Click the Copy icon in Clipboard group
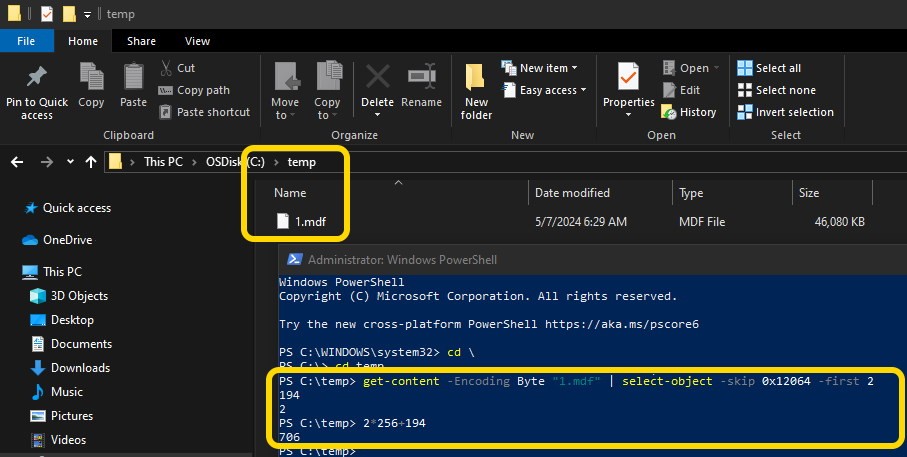The width and height of the screenshot is (907, 457). (x=91, y=78)
